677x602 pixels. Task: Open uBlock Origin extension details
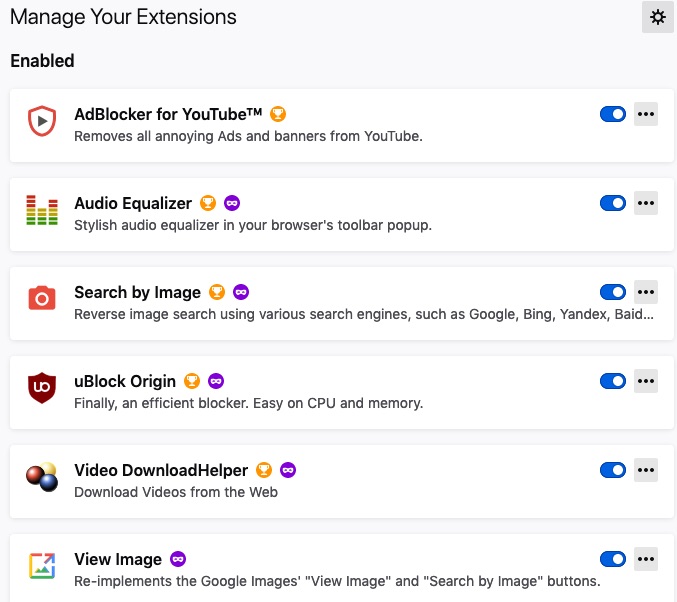125,381
